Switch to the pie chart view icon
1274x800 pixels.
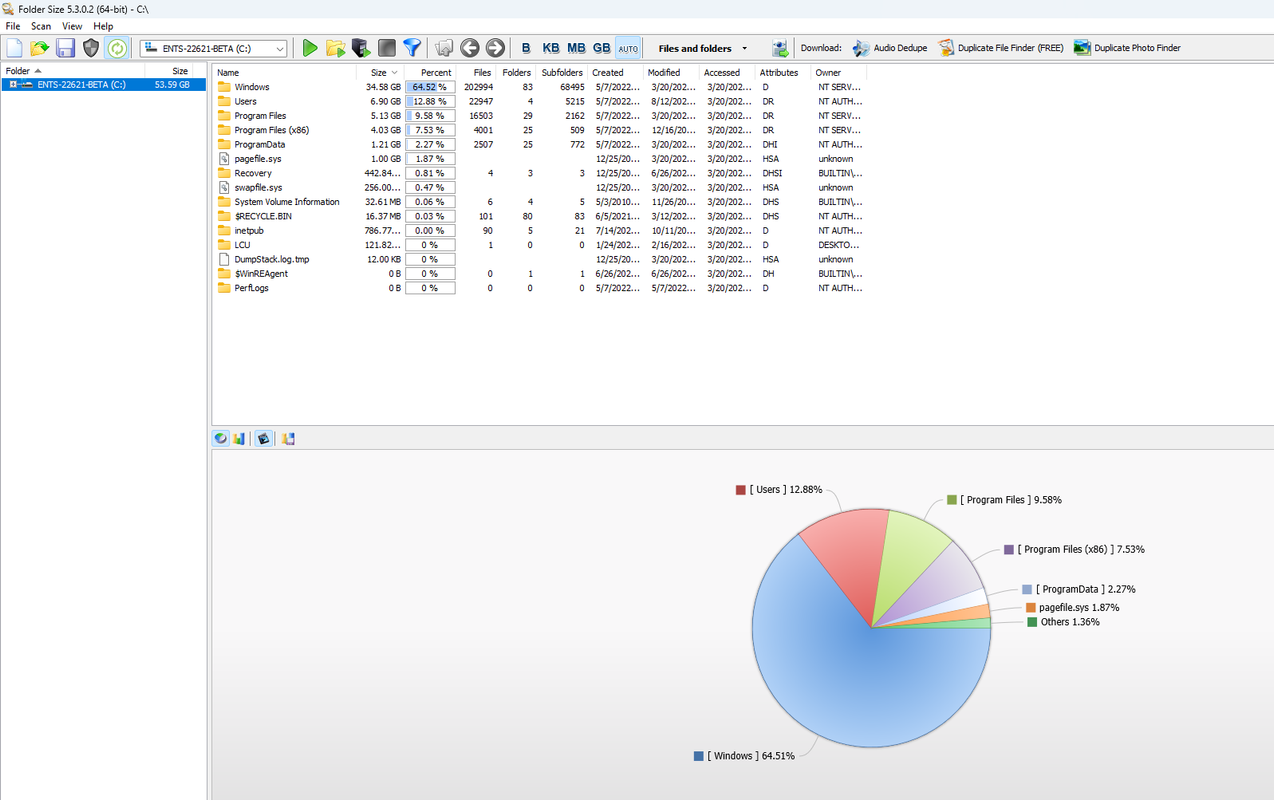[x=221, y=439]
